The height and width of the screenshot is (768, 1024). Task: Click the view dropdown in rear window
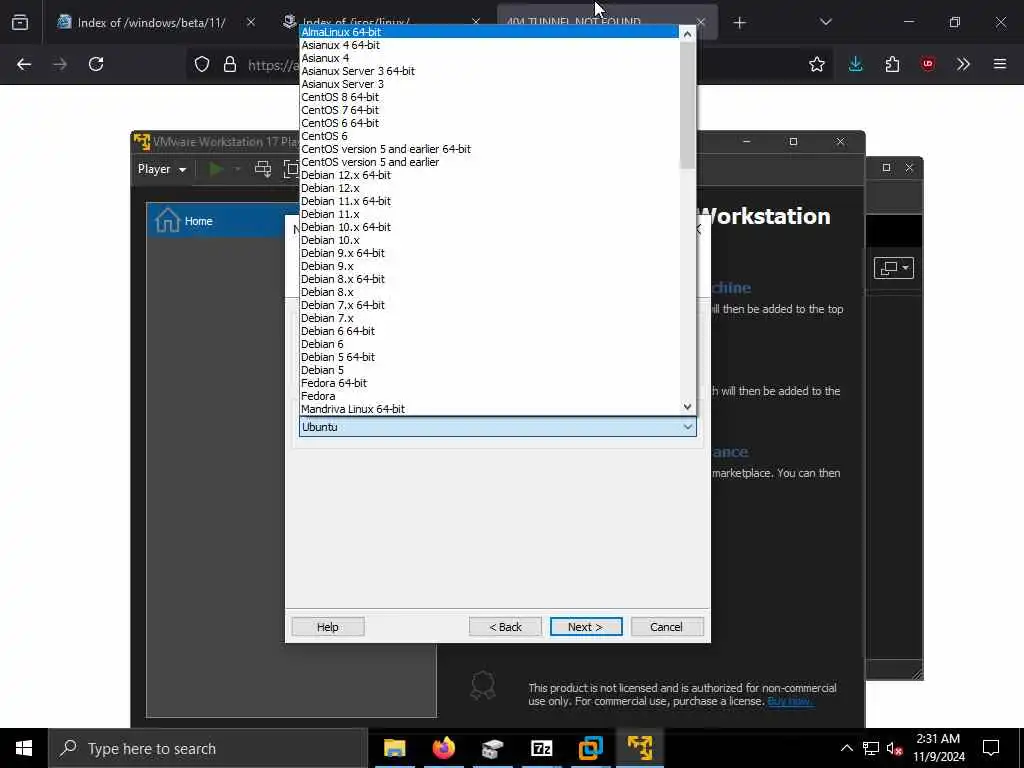pyautogui.click(x=893, y=268)
